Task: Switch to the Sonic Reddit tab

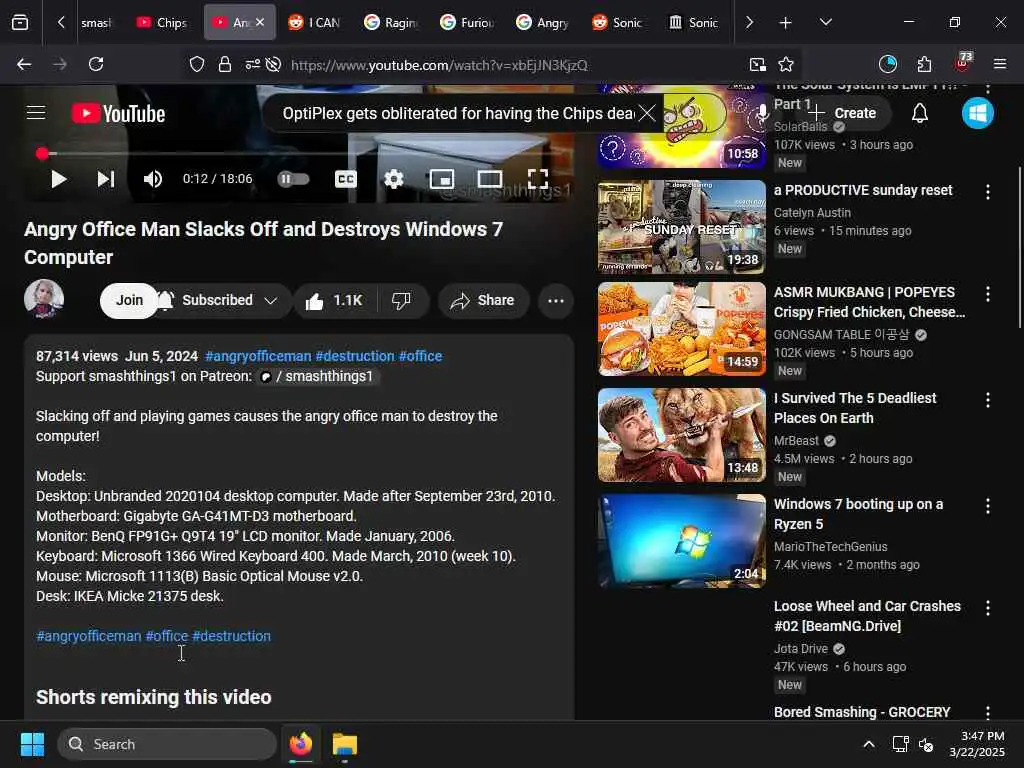Action: click(619, 23)
